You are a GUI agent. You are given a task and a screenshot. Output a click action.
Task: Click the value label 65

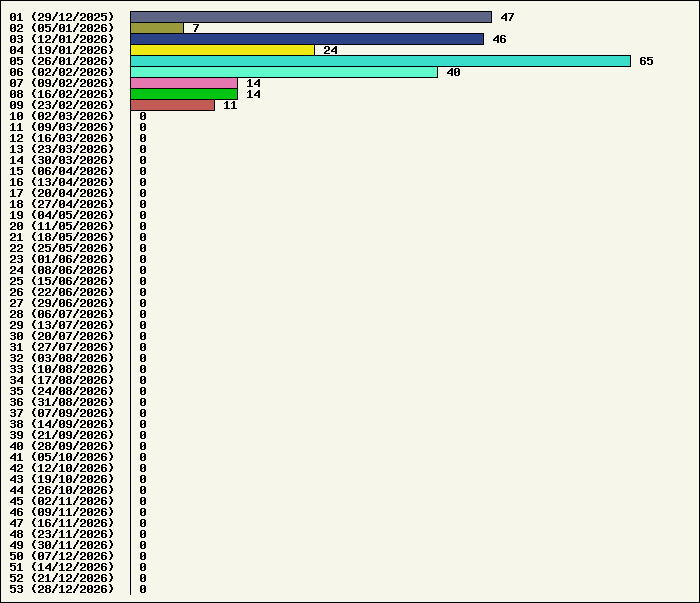pyautogui.click(x=646, y=61)
